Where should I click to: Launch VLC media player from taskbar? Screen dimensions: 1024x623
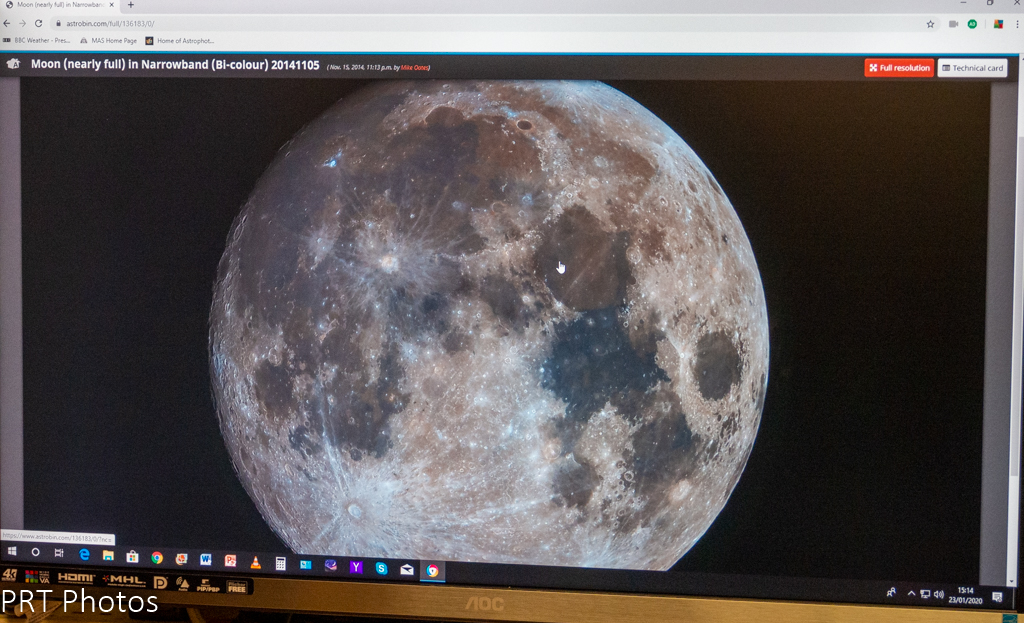[255, 561]
